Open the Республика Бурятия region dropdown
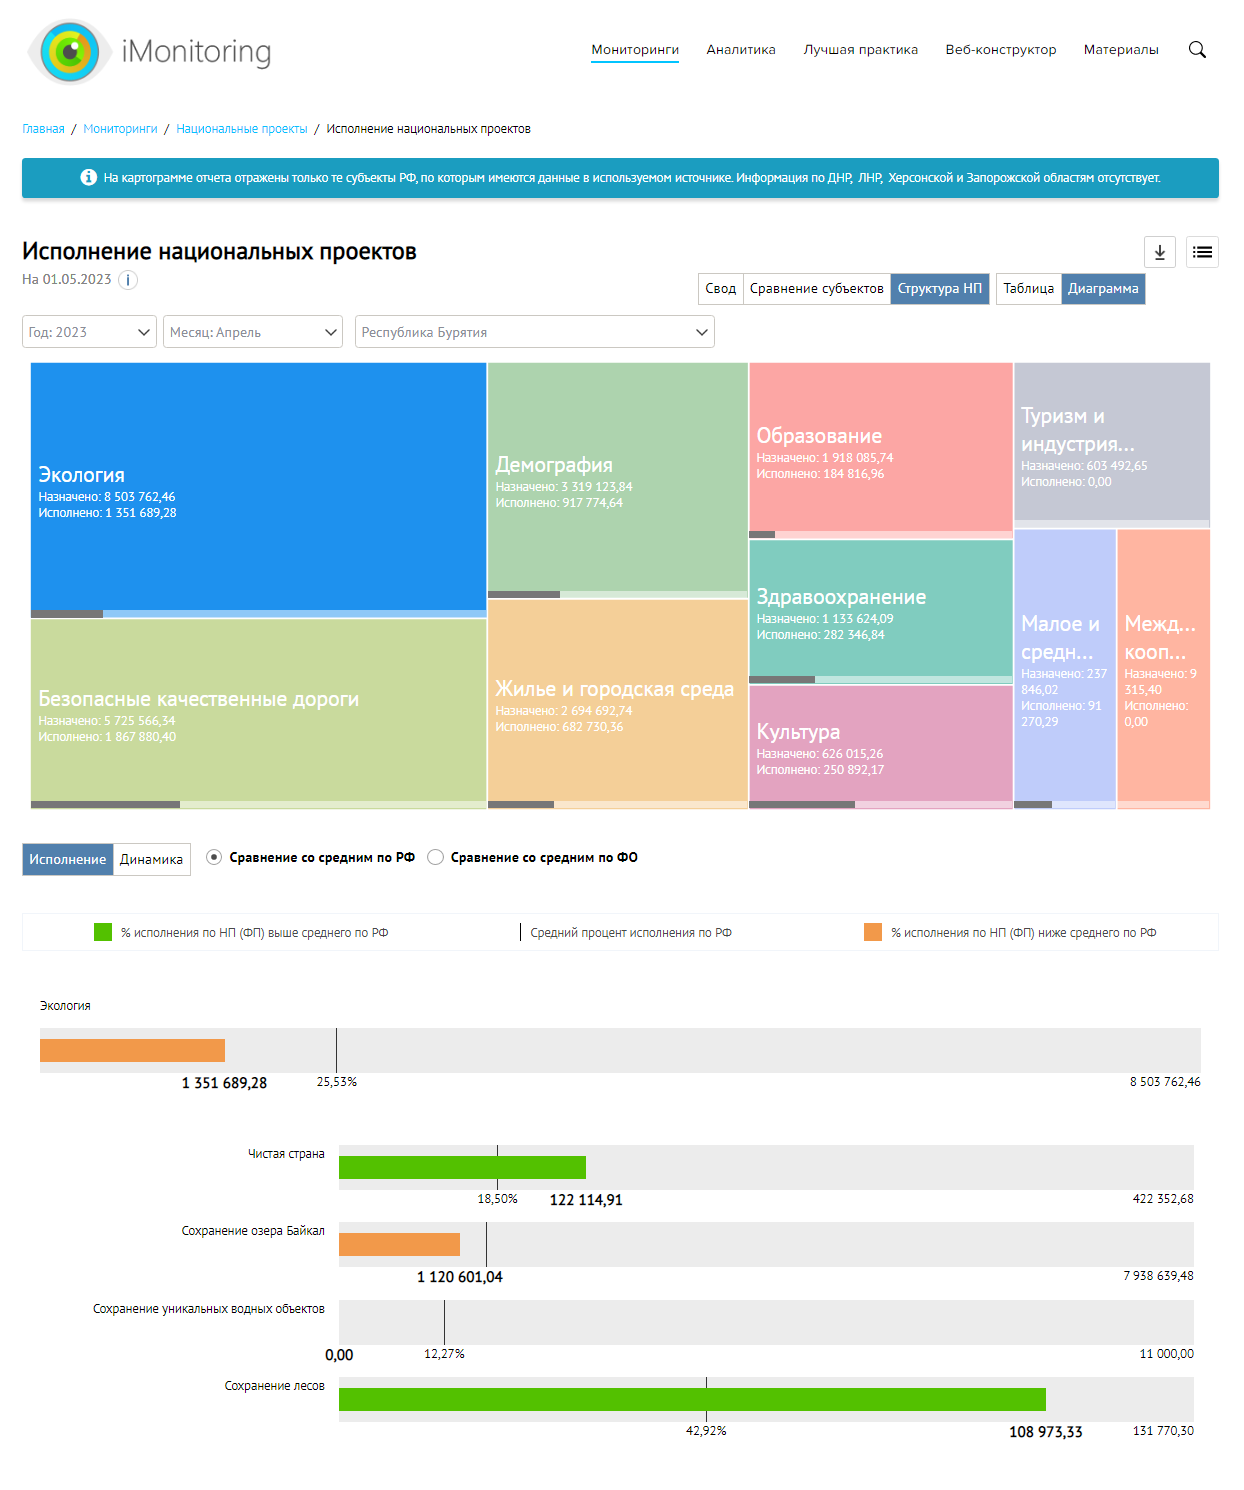1244x1490 pixels. click(x=534, y=332)
